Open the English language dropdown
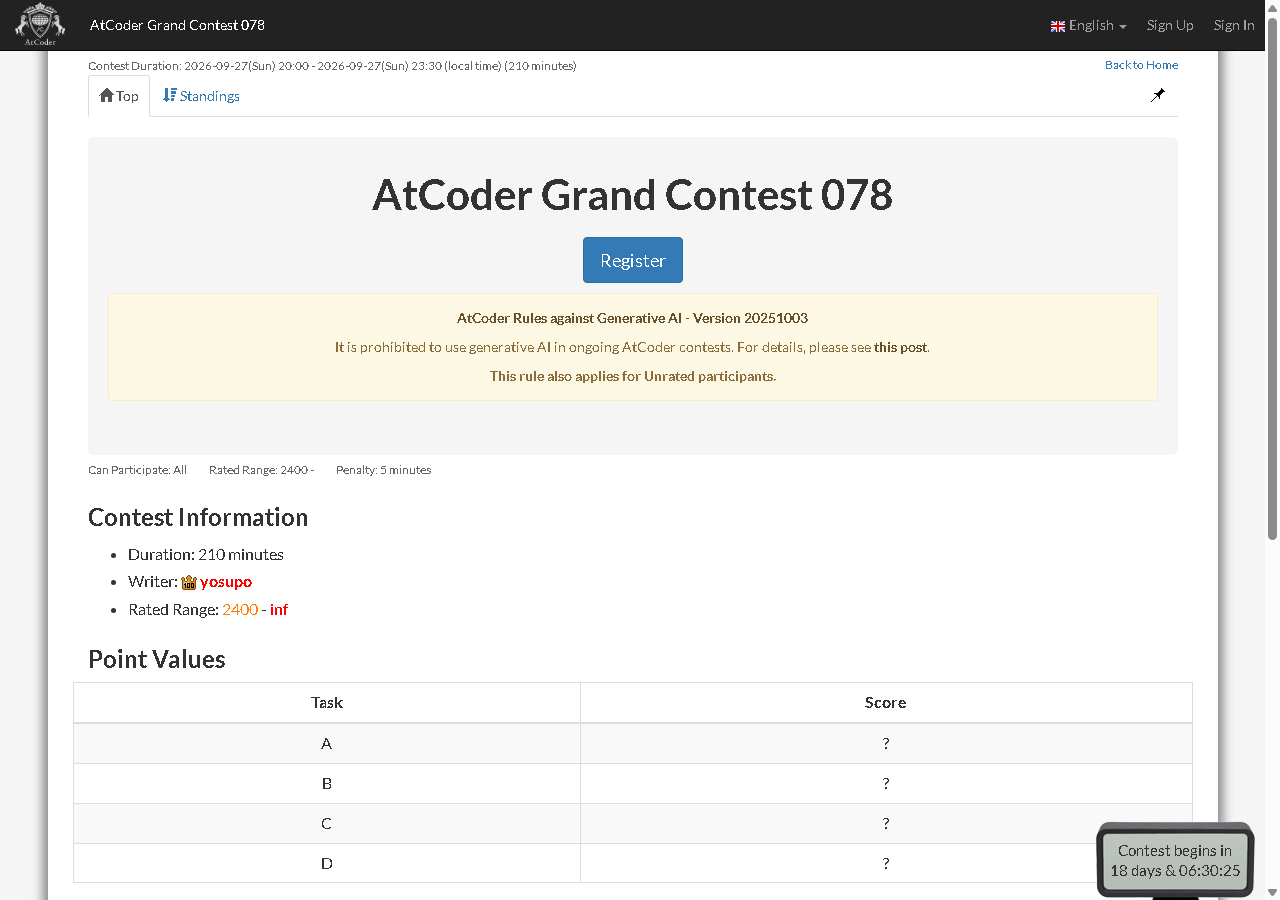 coord(1089,25)
